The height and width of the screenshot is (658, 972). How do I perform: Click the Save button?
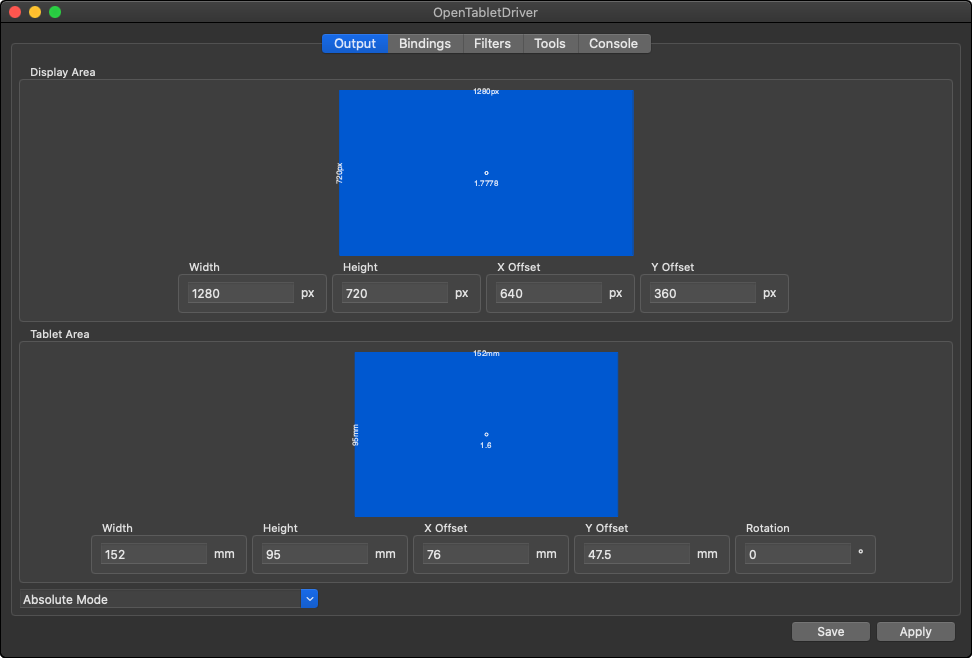(x=831, y=631)
